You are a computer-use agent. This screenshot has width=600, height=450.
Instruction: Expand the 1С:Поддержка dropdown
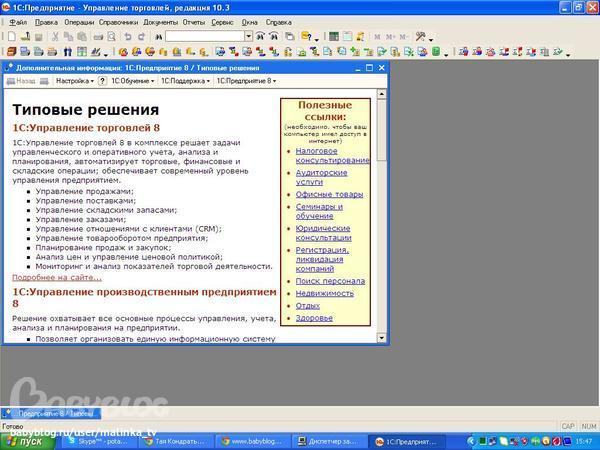[187, 80]
